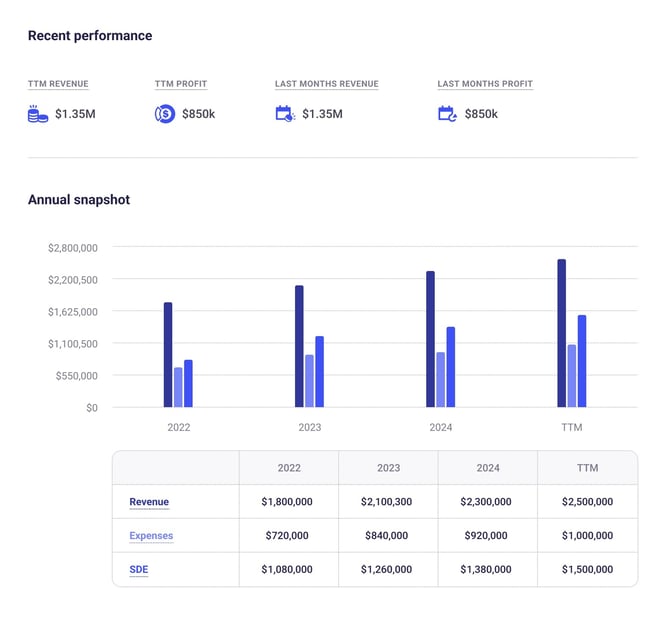The width and height of the screenshot is (670, 617).
Task: Click the Last Months Revenue calendar icon
Action: coord(285,114)
